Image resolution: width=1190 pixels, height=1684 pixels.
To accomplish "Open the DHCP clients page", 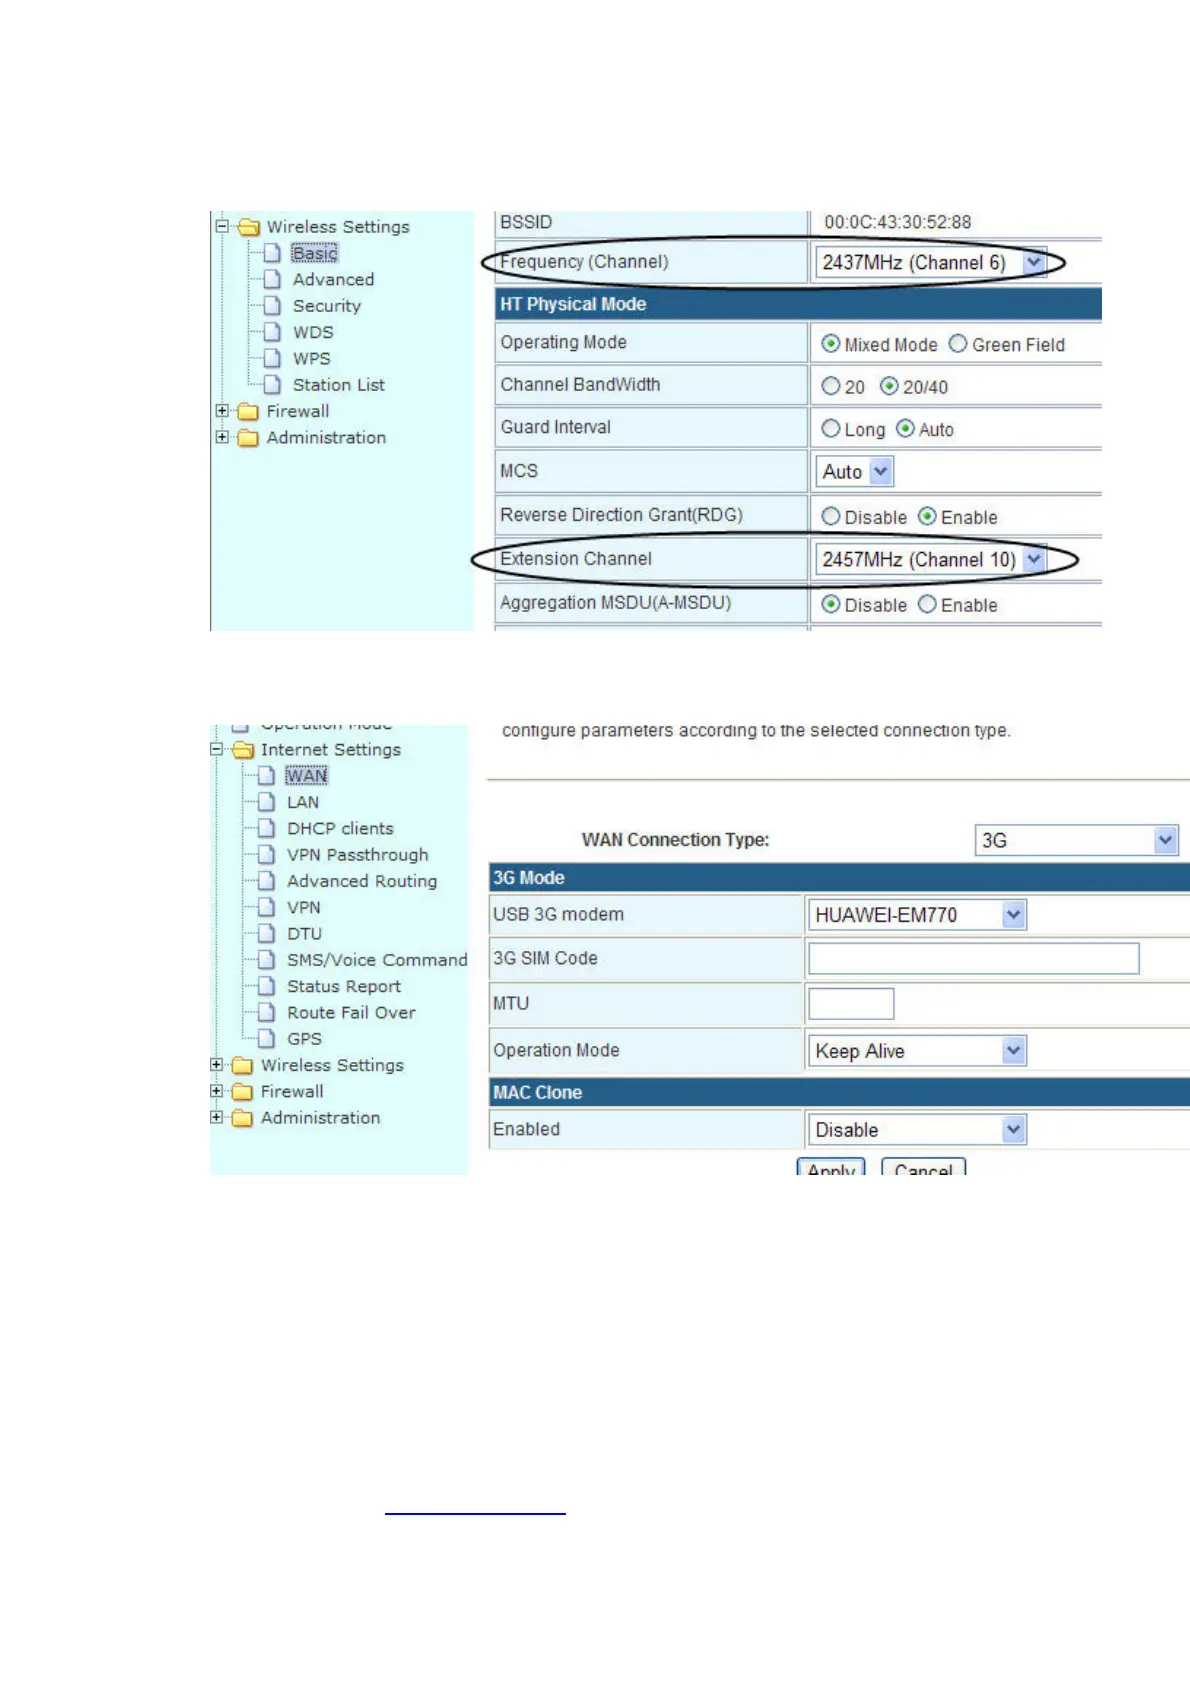I will (x=340, y=829).
